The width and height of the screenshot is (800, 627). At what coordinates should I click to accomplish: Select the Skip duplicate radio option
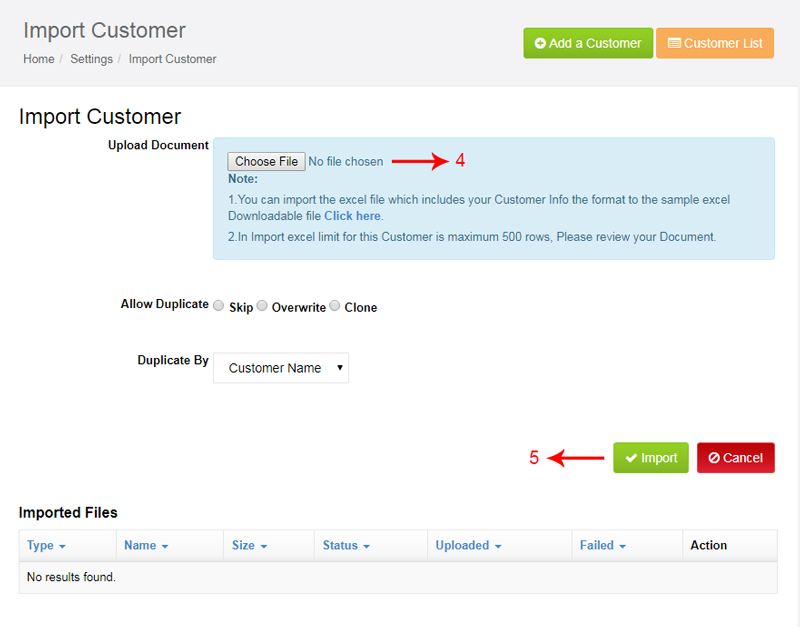pyautogui.click(x=218, y=306)
